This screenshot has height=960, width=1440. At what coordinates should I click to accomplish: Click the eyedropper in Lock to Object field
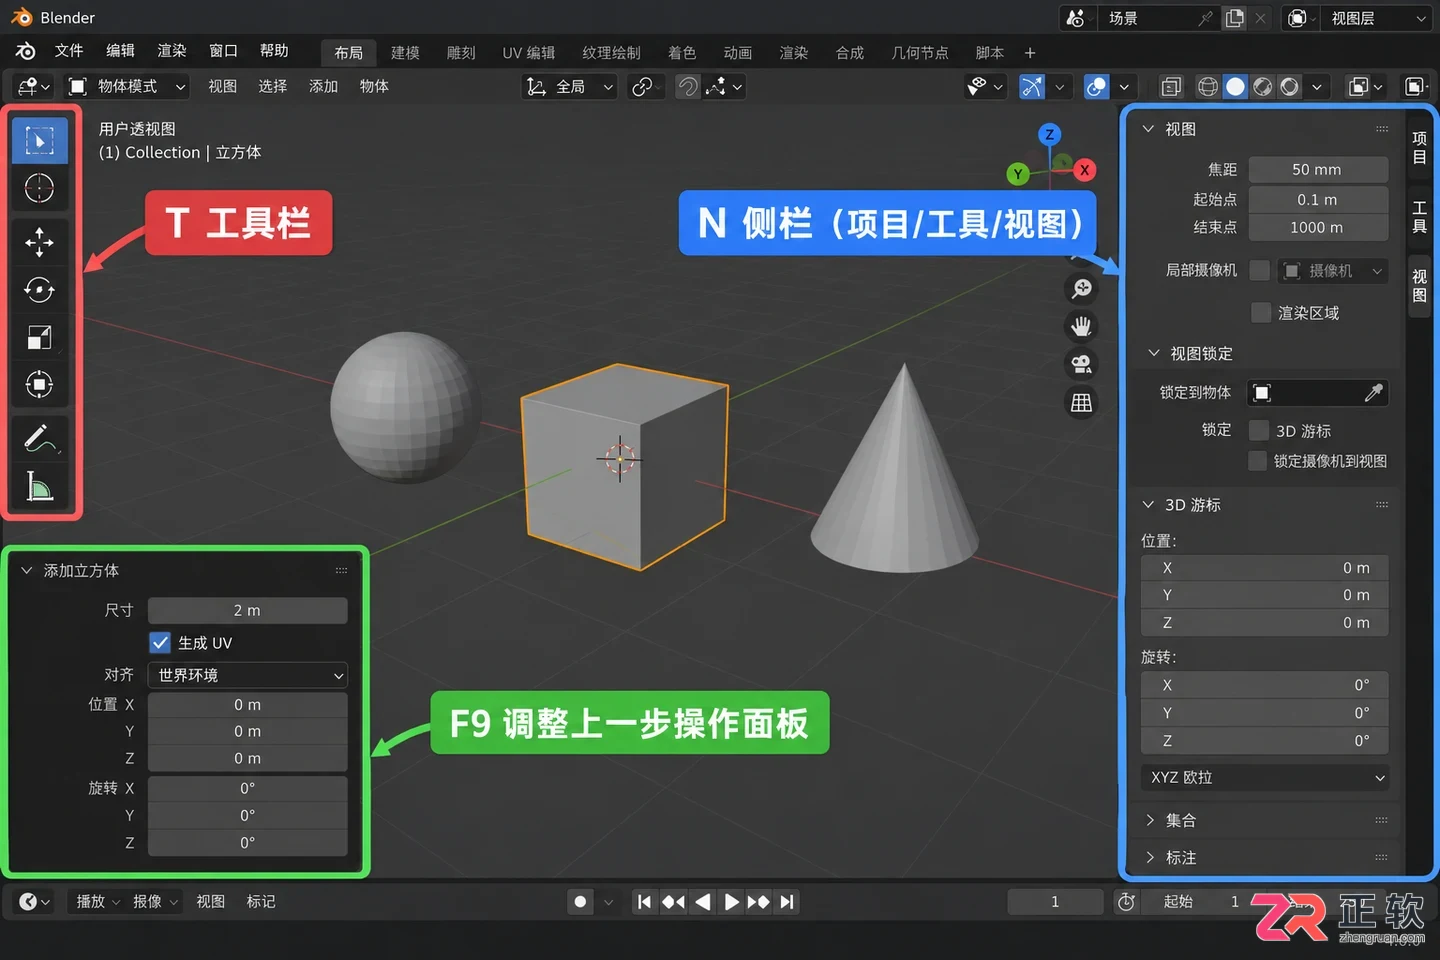coord(1374,393)
